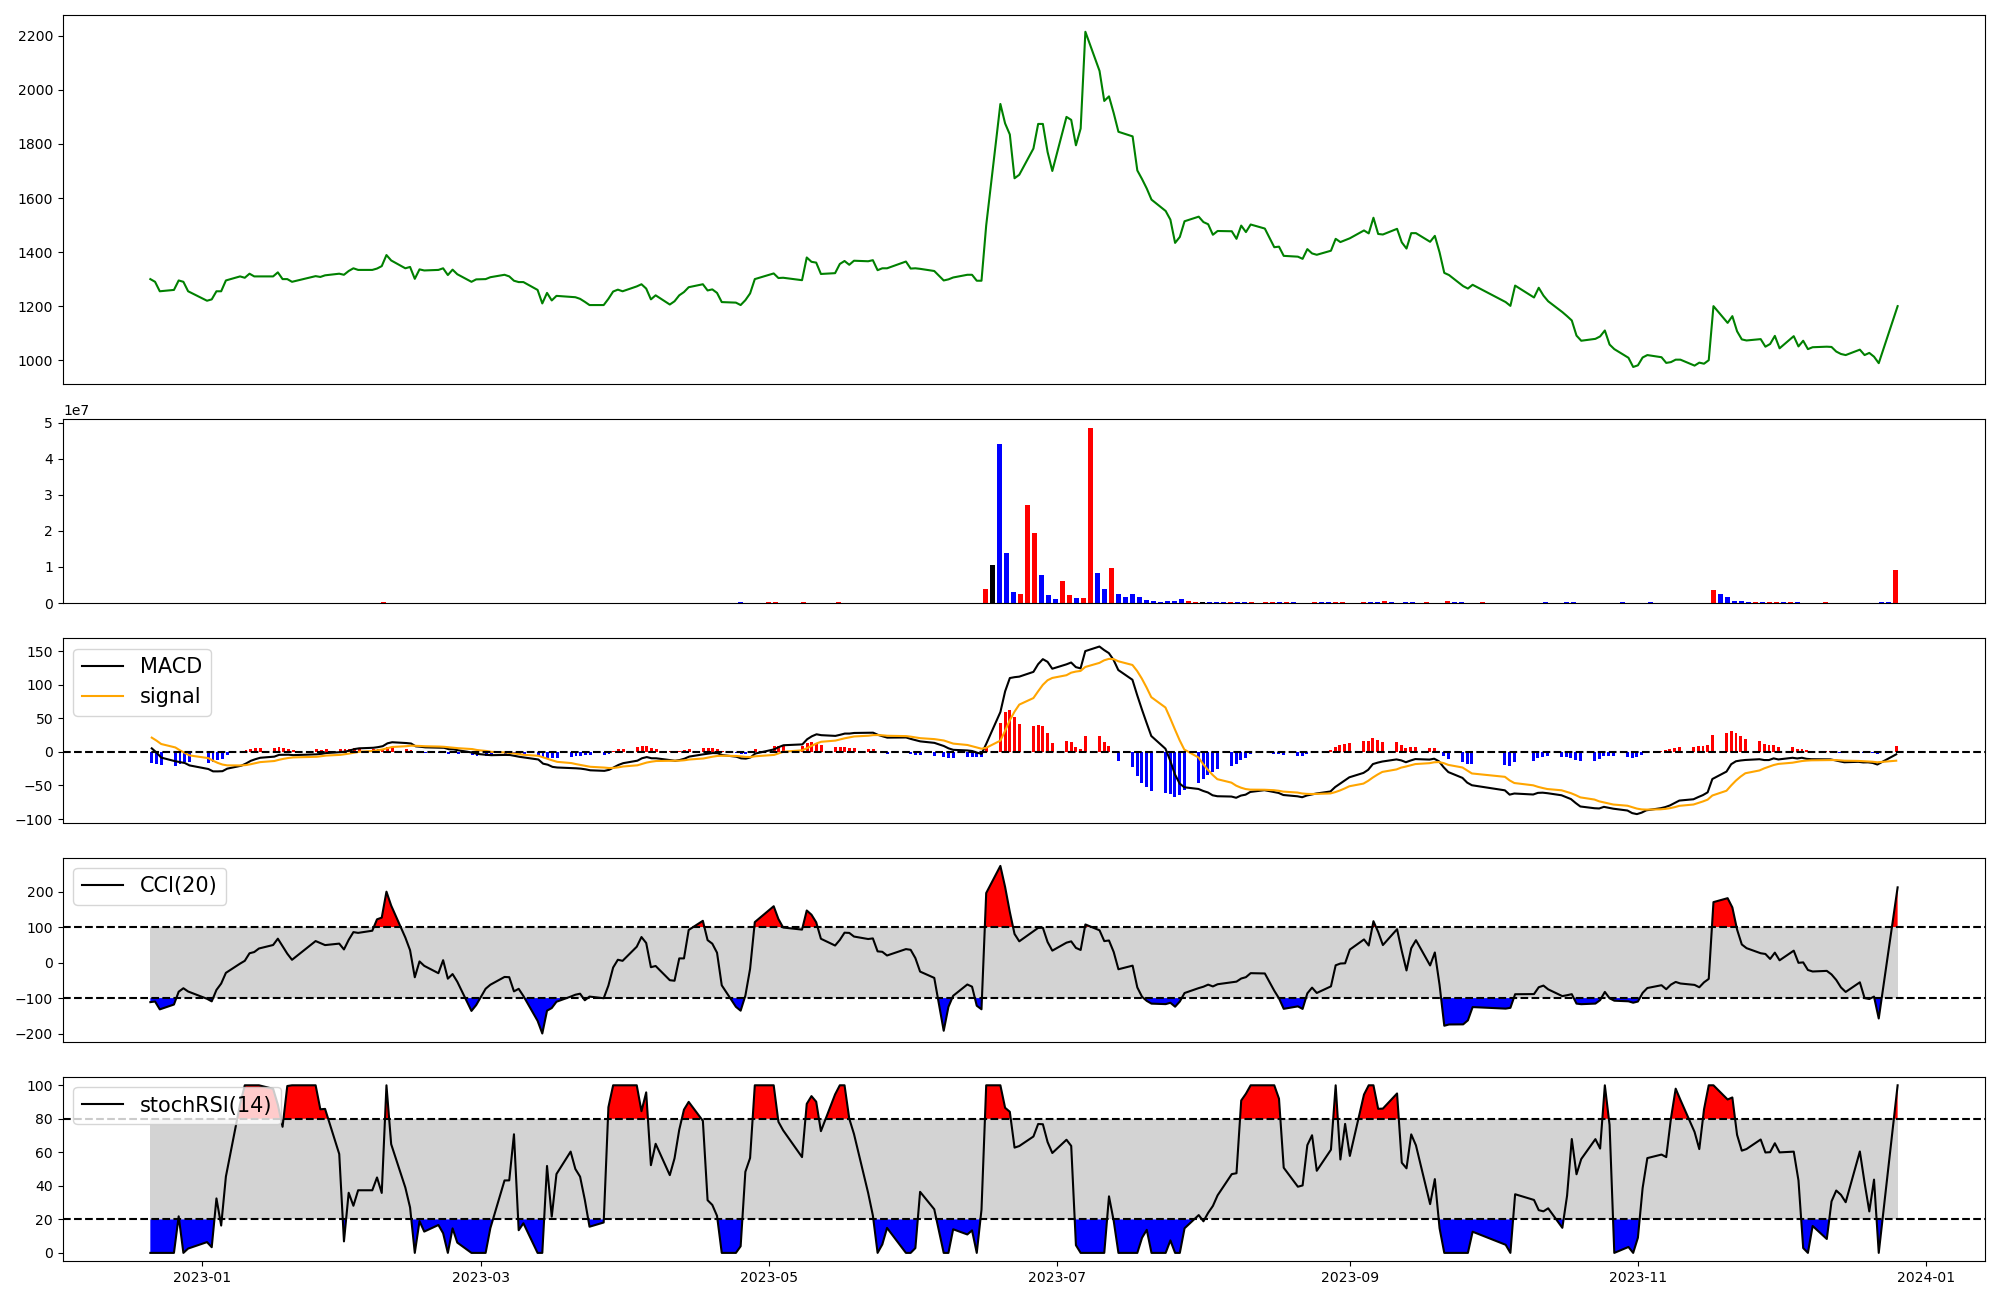Click the stochRSI(14) legend label
Image resolution: width=2000 pixels, height=1300 pixels.
(x=205, y=1104)
